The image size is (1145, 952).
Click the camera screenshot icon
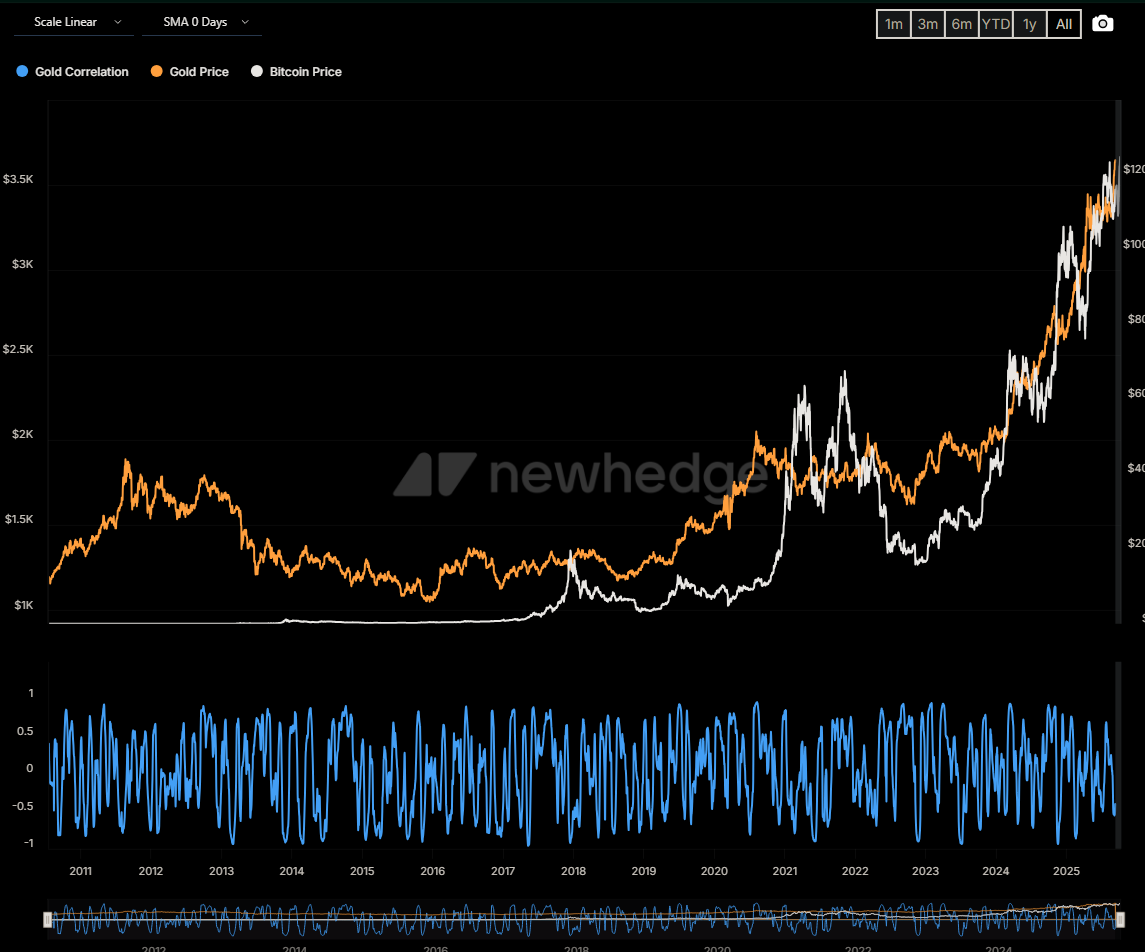(x=1102, y=24)
